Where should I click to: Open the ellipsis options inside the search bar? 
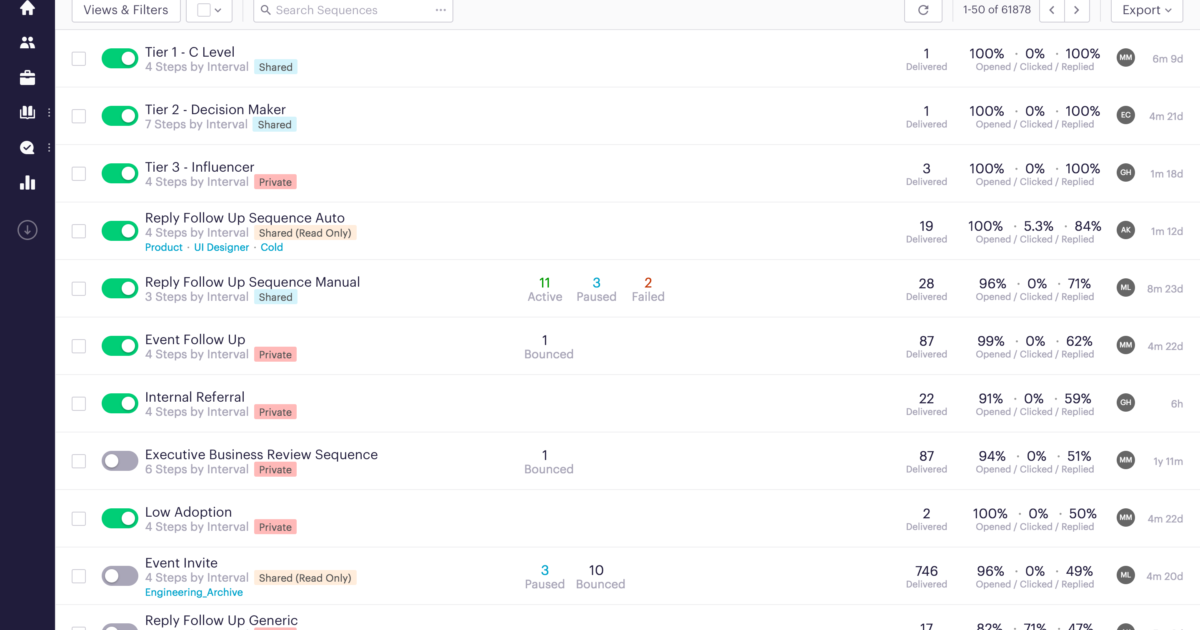tap(438, 9)
